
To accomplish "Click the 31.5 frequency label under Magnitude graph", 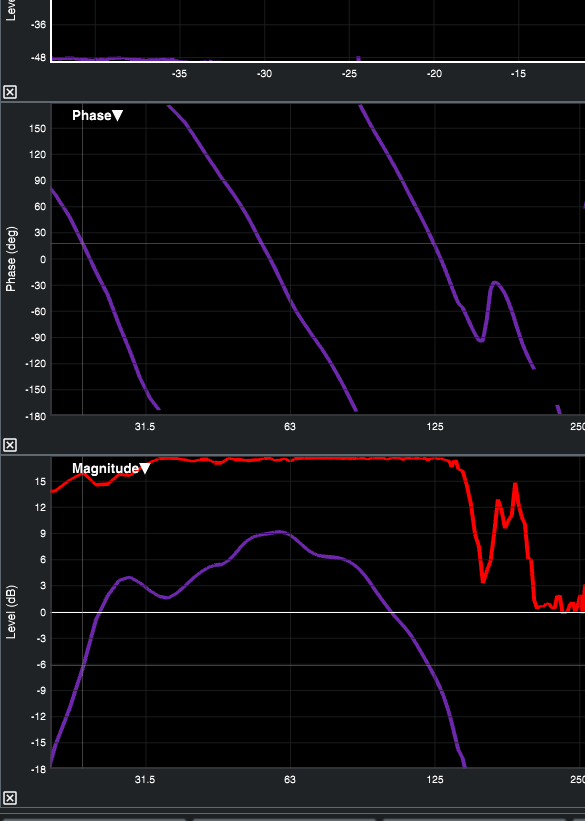I will tap(145, 780).
